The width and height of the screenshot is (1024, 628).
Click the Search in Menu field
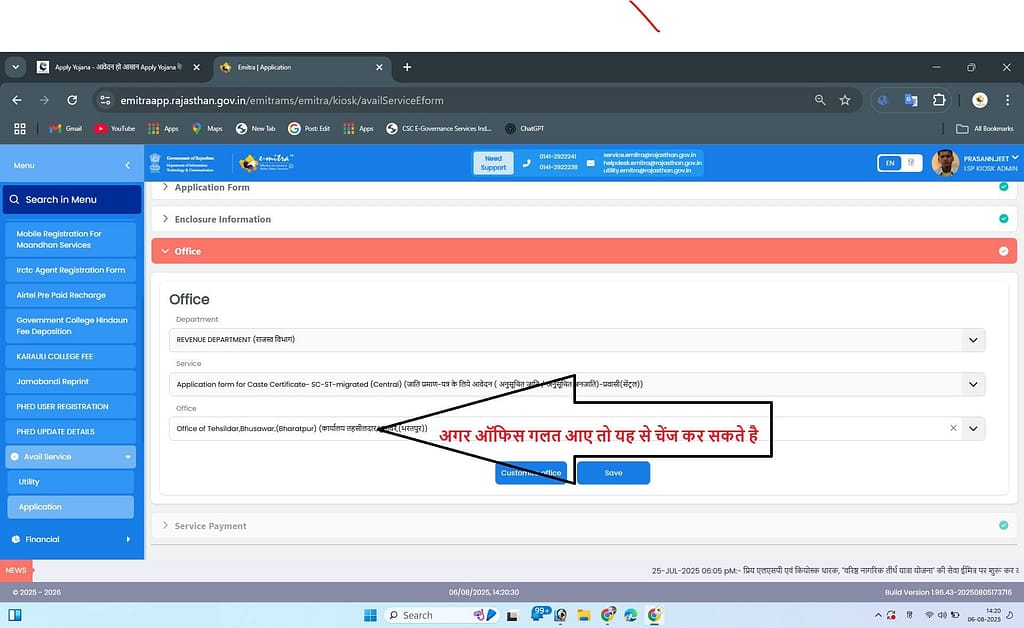[x=72, y=199]
